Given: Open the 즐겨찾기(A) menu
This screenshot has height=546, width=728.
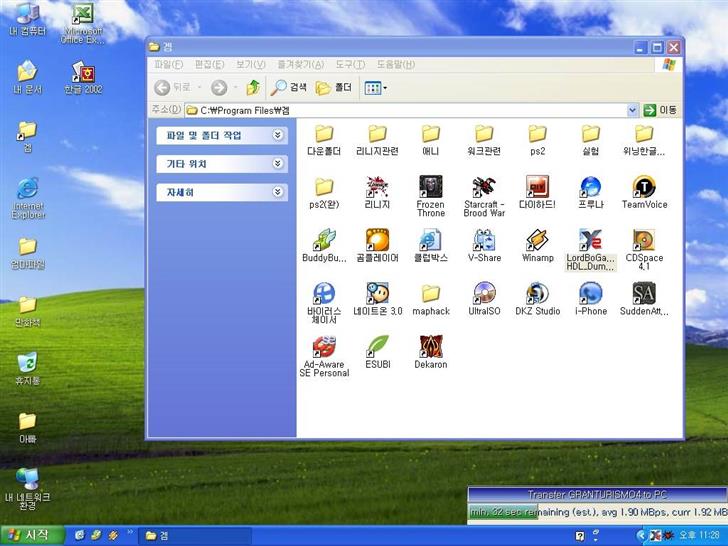Looking at the screenshot, I should pyautogui.click(x=300, y=65).
